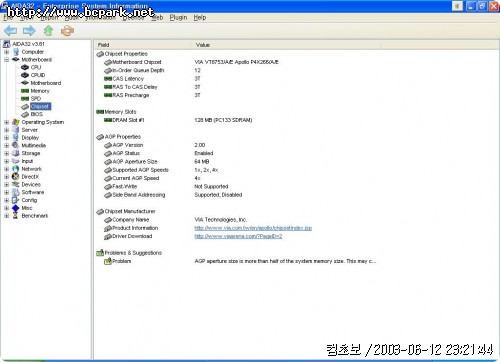
Task: Select the AGP Version row
Action: (237, 145)
